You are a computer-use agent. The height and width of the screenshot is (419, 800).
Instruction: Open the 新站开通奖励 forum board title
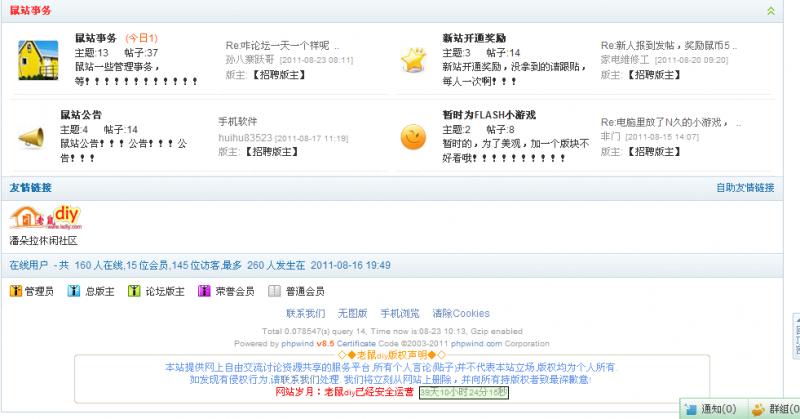pos(473,38)
